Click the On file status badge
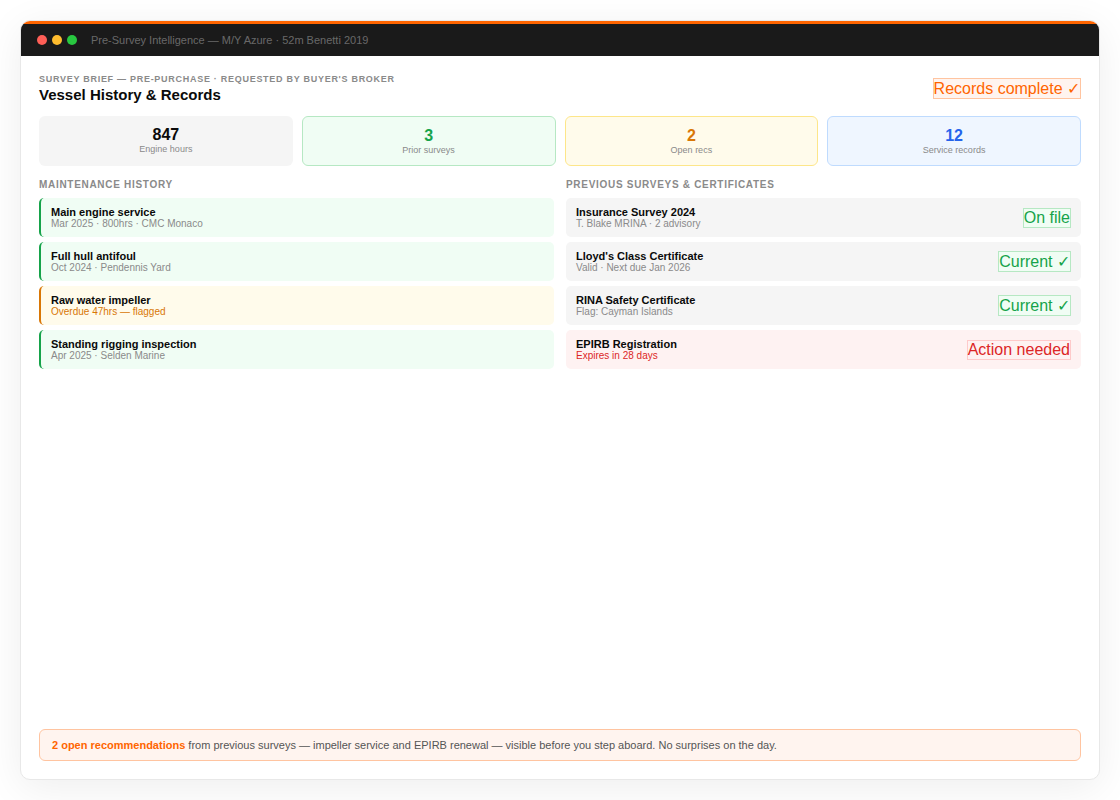 tap(1046, 217)
